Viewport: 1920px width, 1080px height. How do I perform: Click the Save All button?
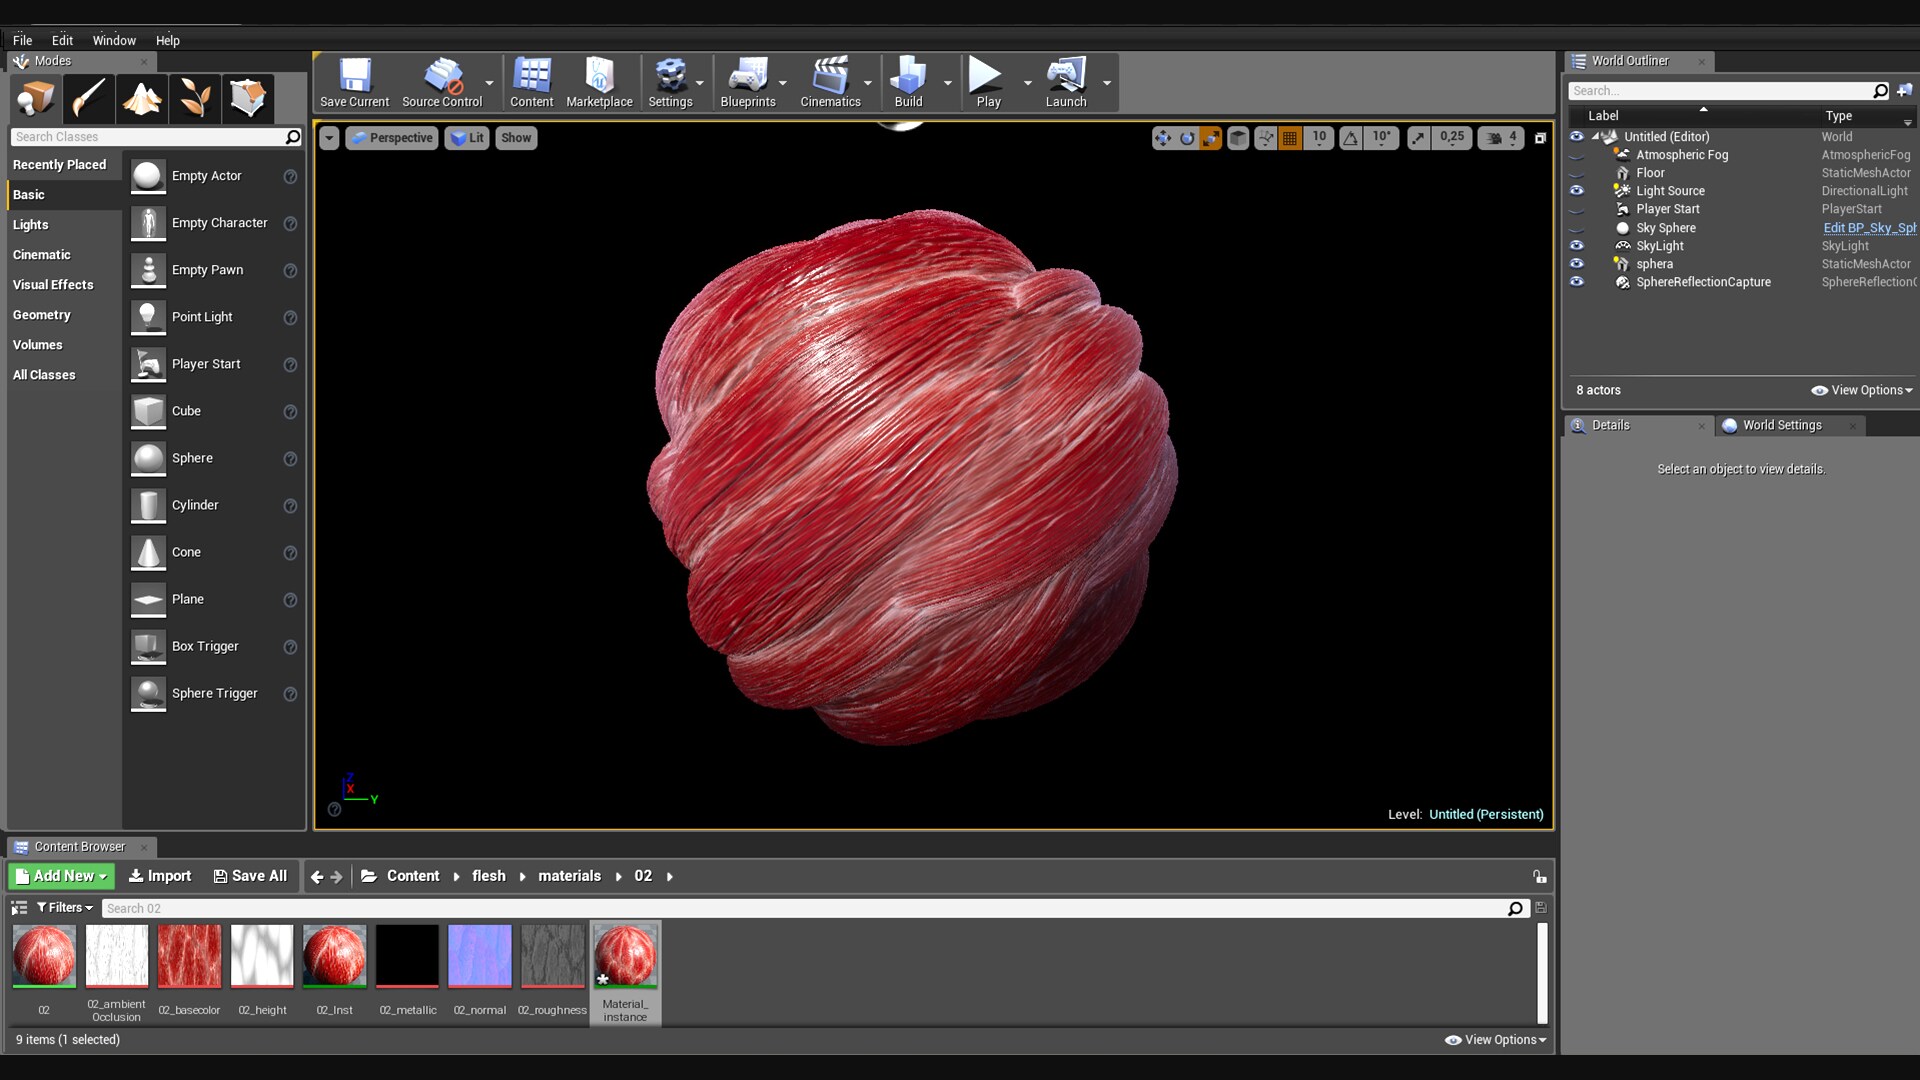click(250, 875)
